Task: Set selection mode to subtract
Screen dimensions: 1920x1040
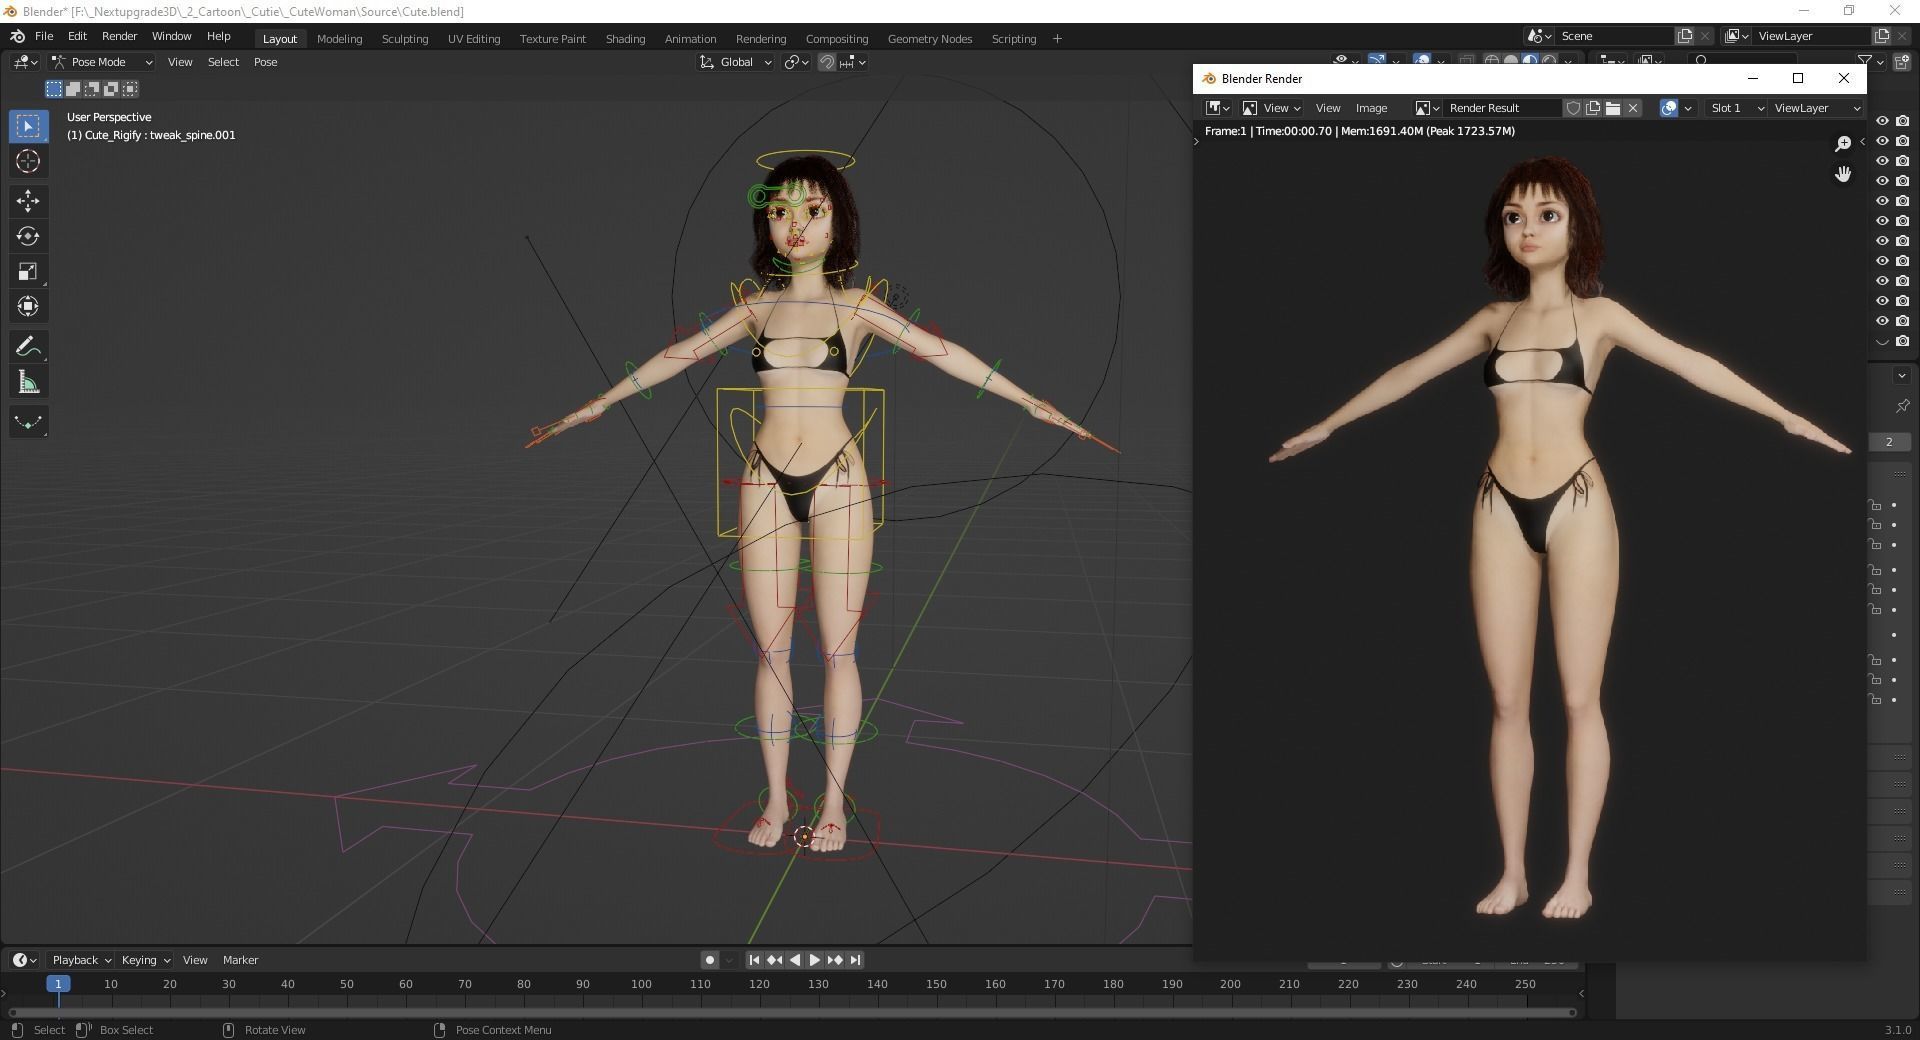Action: (x=92, y=89)
